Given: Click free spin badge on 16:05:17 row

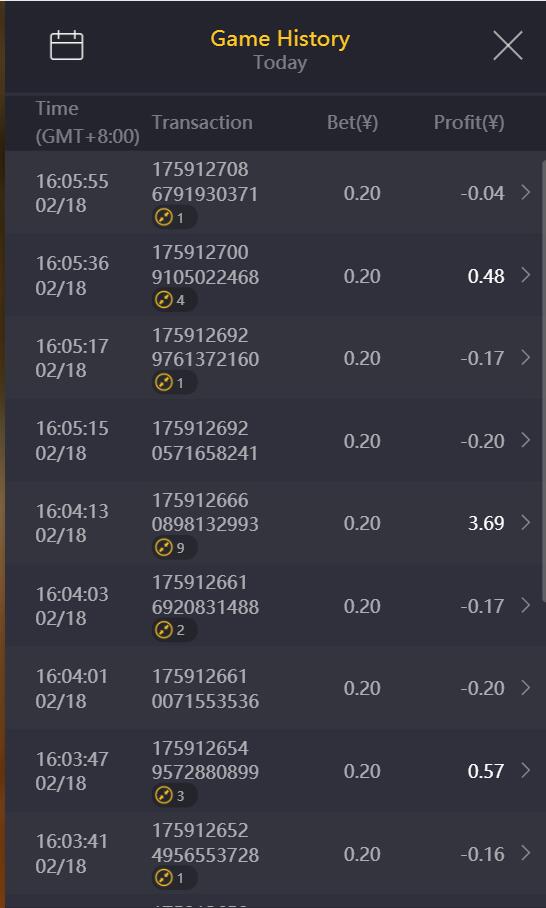Looking at the screenshot, I should 174,383.
